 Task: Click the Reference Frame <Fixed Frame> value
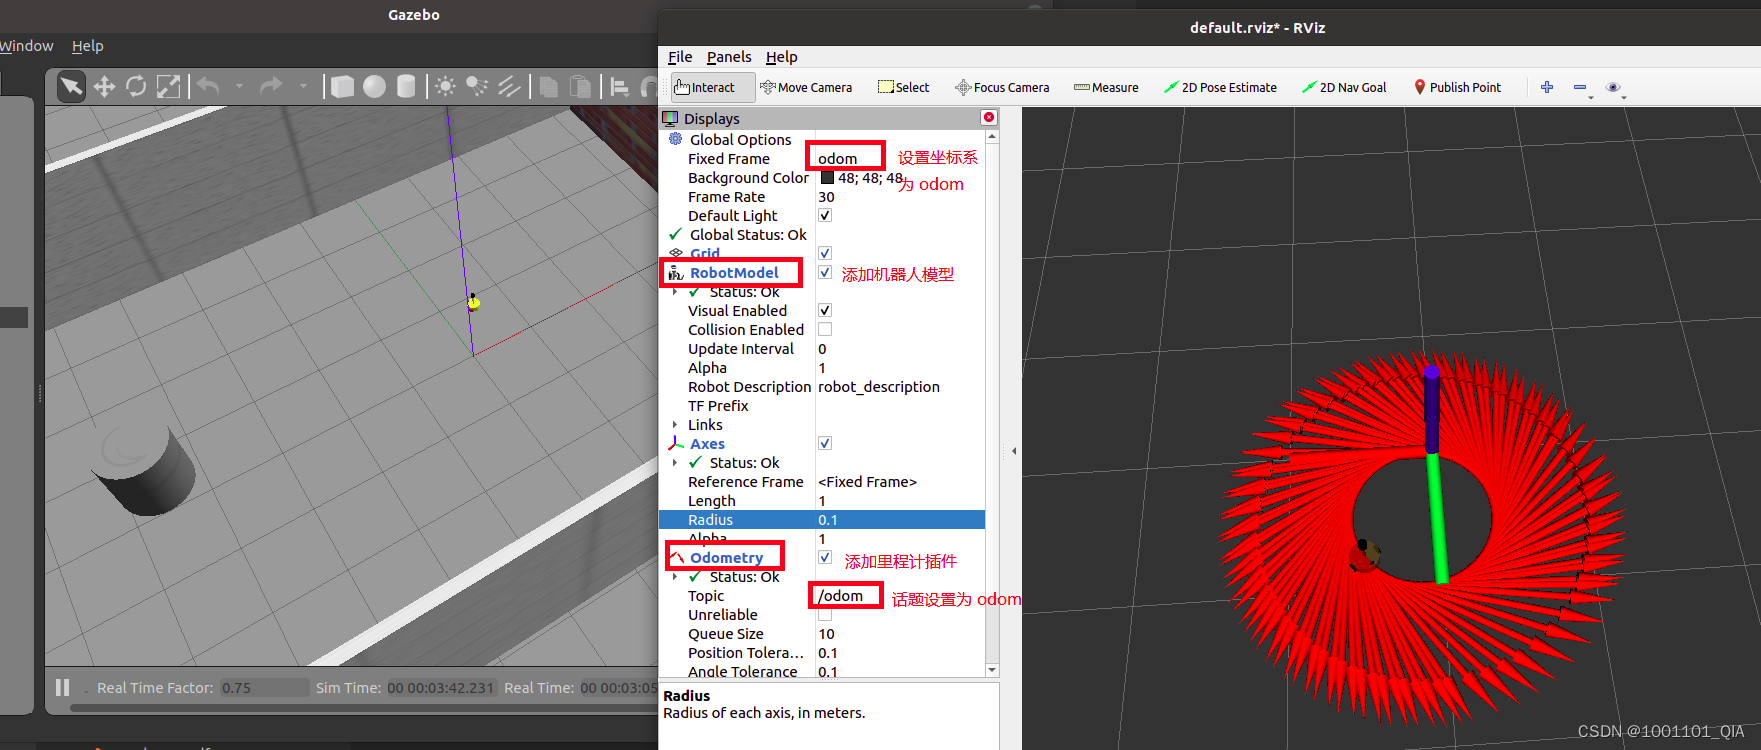(x=867, y=482)
